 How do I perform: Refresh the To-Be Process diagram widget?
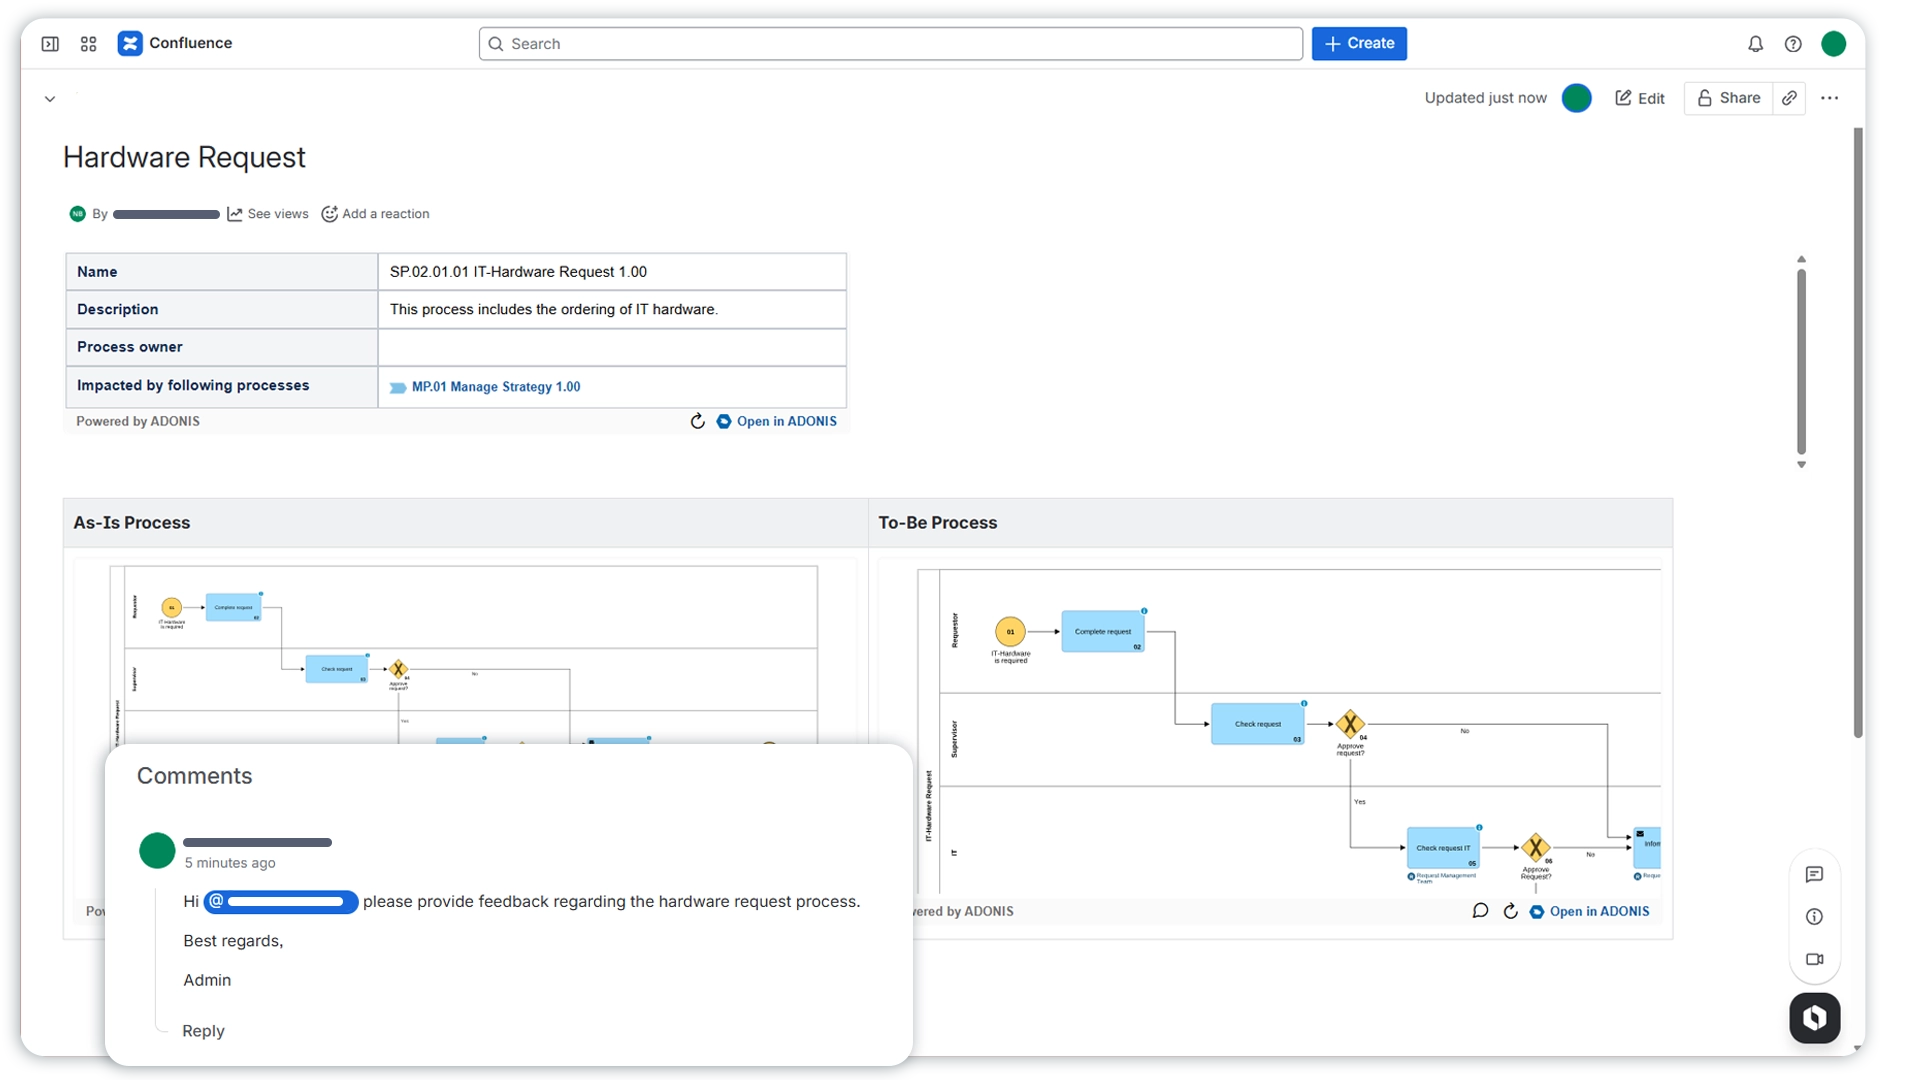click(1510, 911)
